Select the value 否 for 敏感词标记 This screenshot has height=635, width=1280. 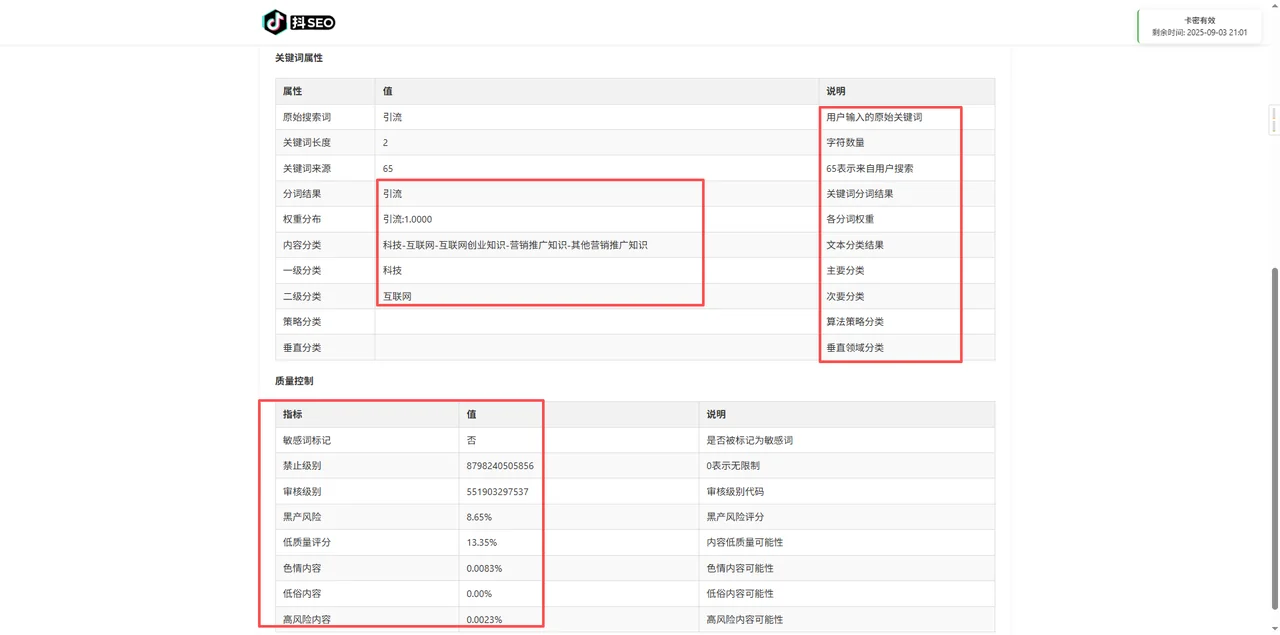point(471,440)
